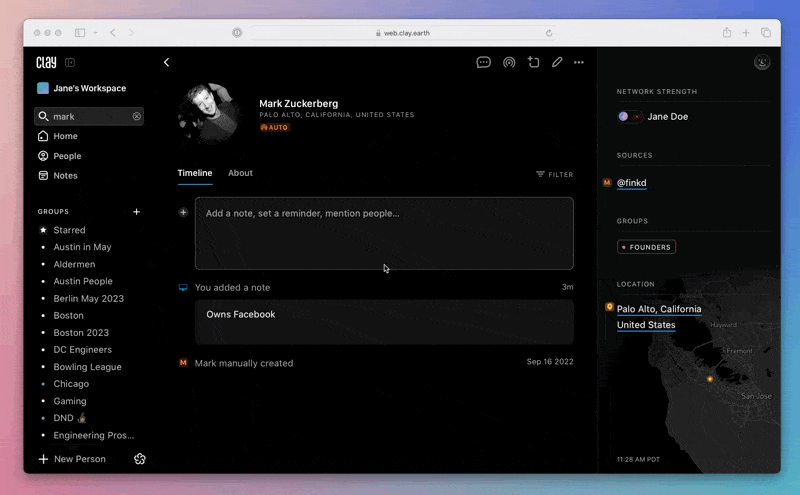Viewport: 800px width, 495px height.
Task: Edit contact with the pencil icon
Action: (557, 62)
